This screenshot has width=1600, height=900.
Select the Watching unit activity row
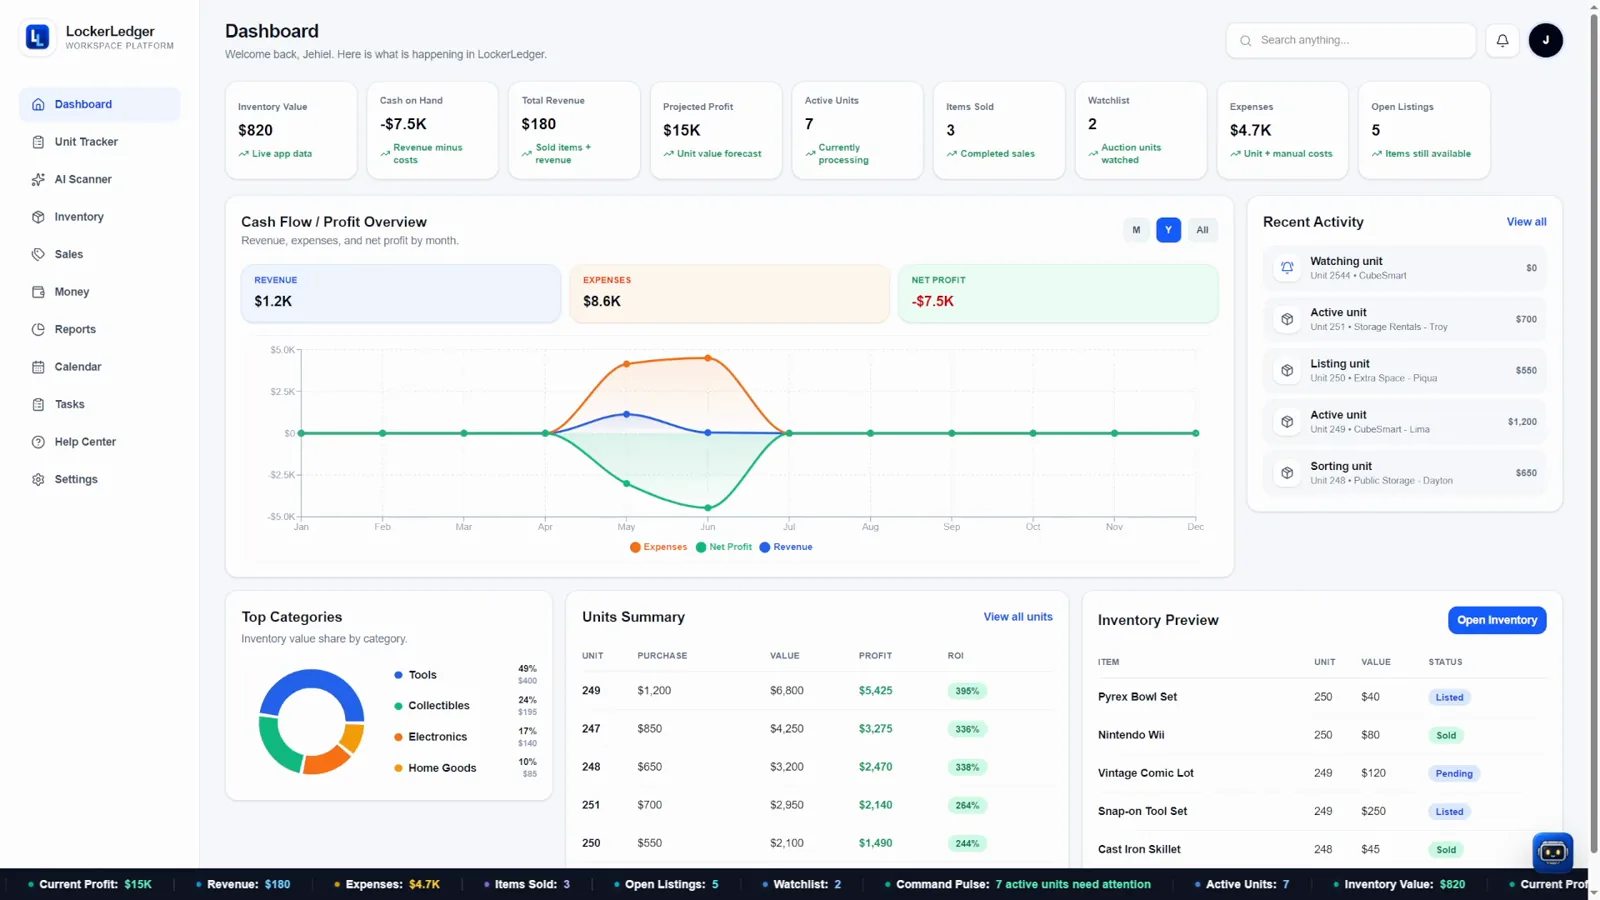coord(1405,268)
